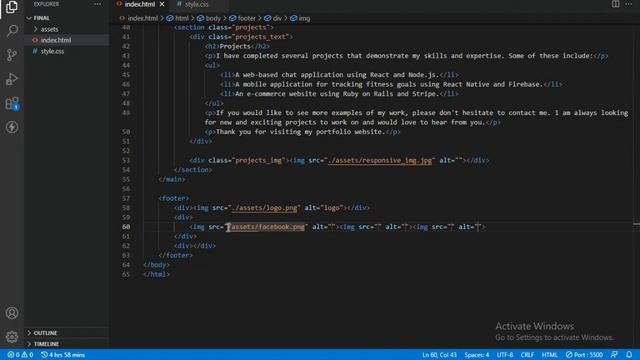Viewport: 640px width, 360px height.
Task: Change indentation via Spaces: 4
Action: tap(476, 355)
